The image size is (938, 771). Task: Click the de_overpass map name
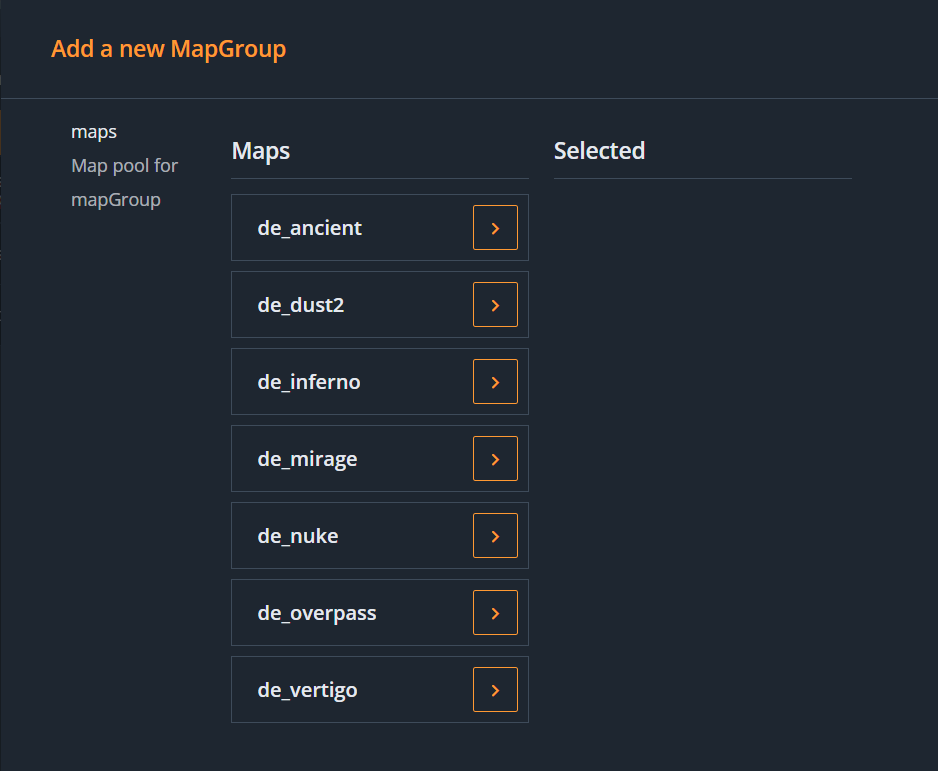(x=317, y=613)
